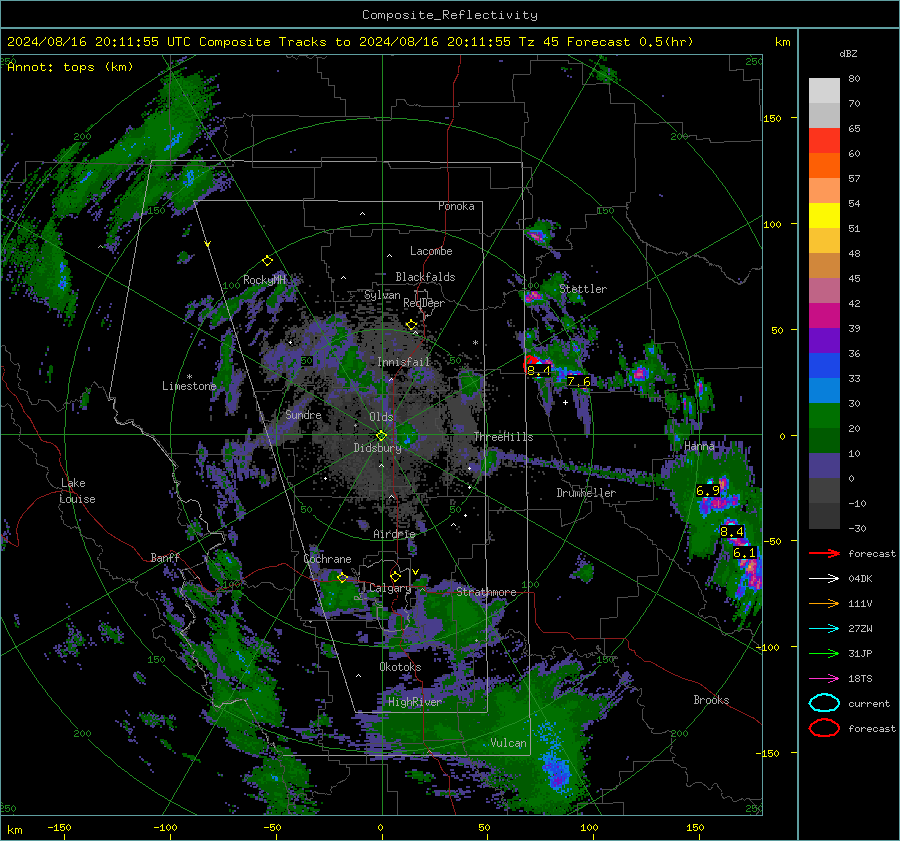Click the Banff label
The image size is (900, 841).
click(x=165, y=557)
